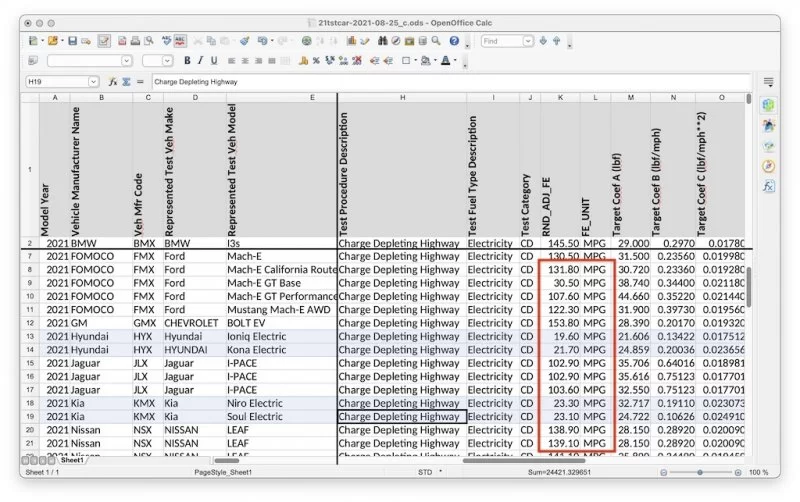Open the Function Wizard beside the formula bar
This screenshot has width=800, height=502.
[114, 81]
